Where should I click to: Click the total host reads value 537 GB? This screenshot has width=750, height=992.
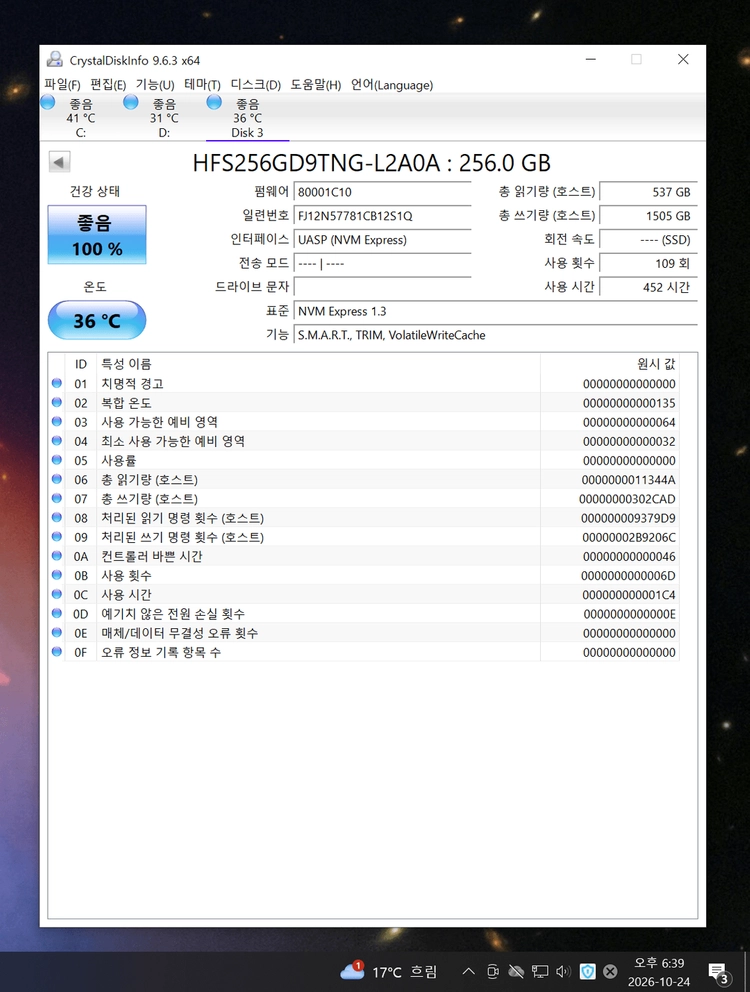(648, 192)
